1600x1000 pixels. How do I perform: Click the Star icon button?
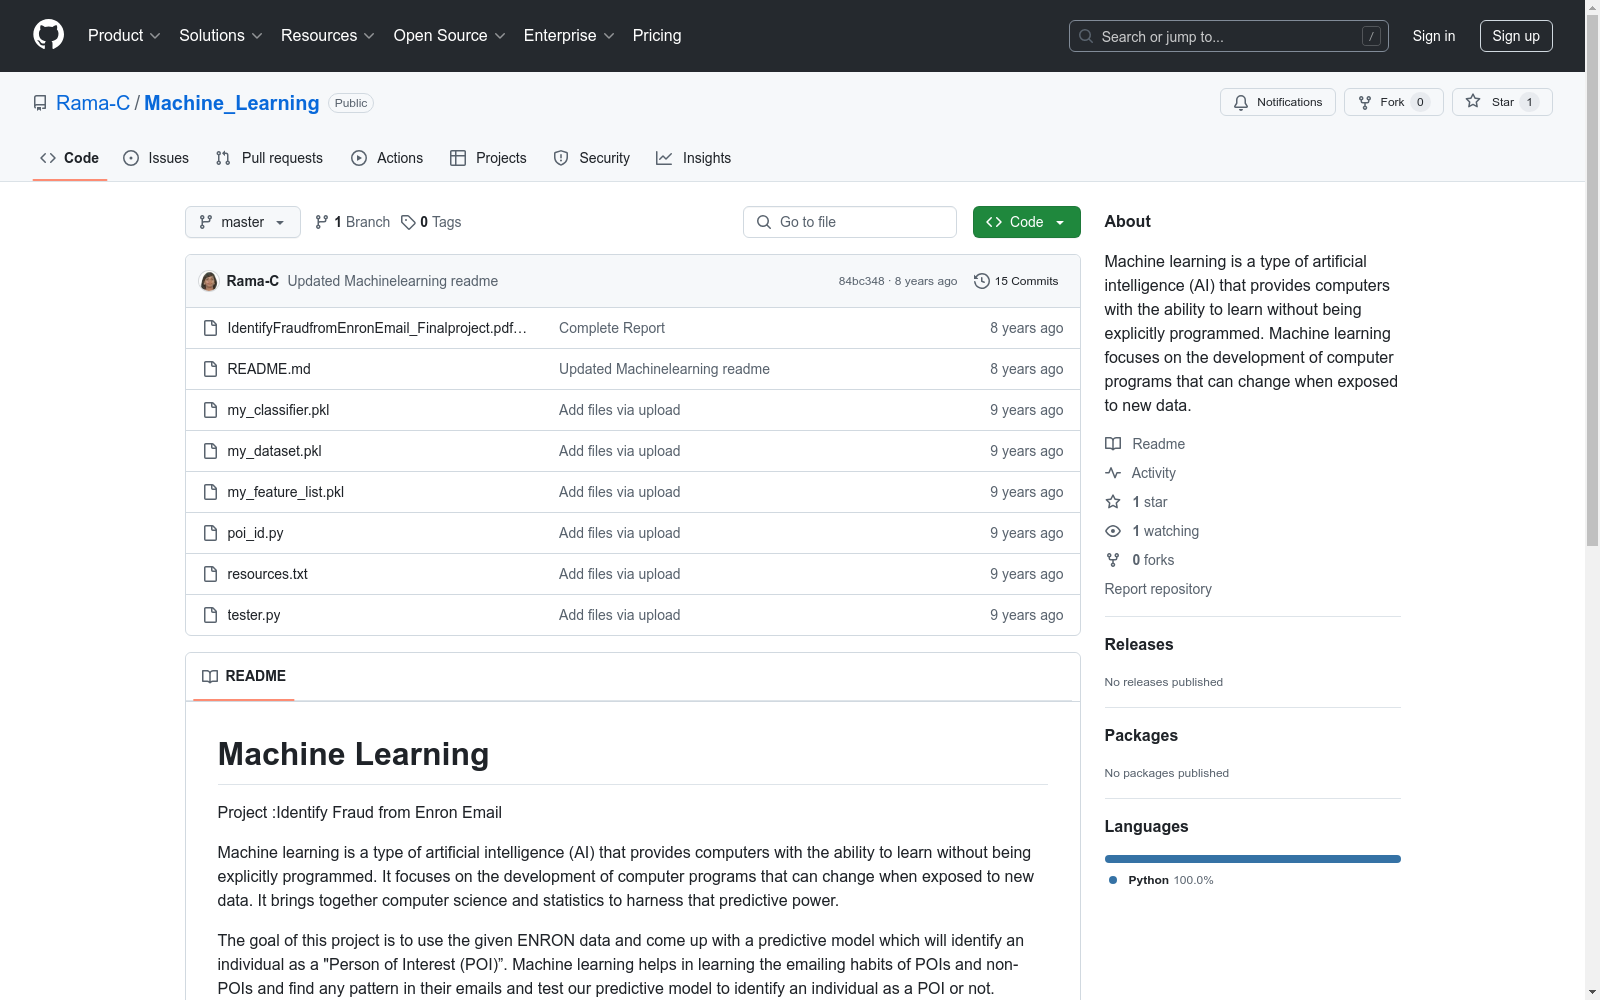click(x=1473, y=101)
